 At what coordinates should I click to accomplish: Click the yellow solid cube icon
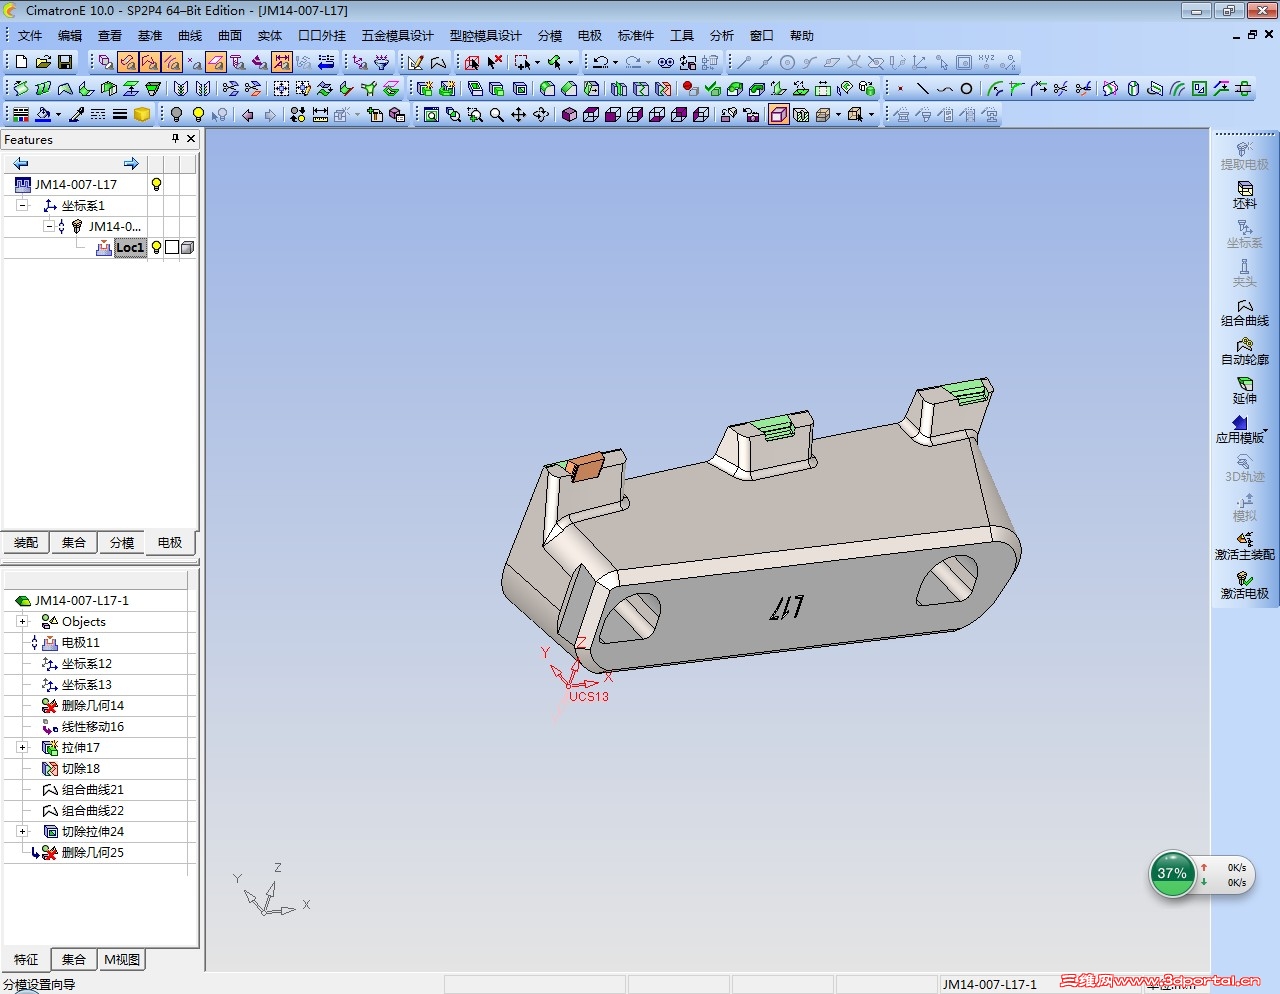tap(142, 115)
